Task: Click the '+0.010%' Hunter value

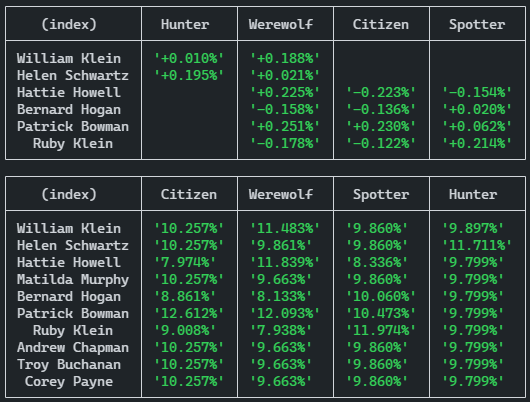Action: click(189, 58)
